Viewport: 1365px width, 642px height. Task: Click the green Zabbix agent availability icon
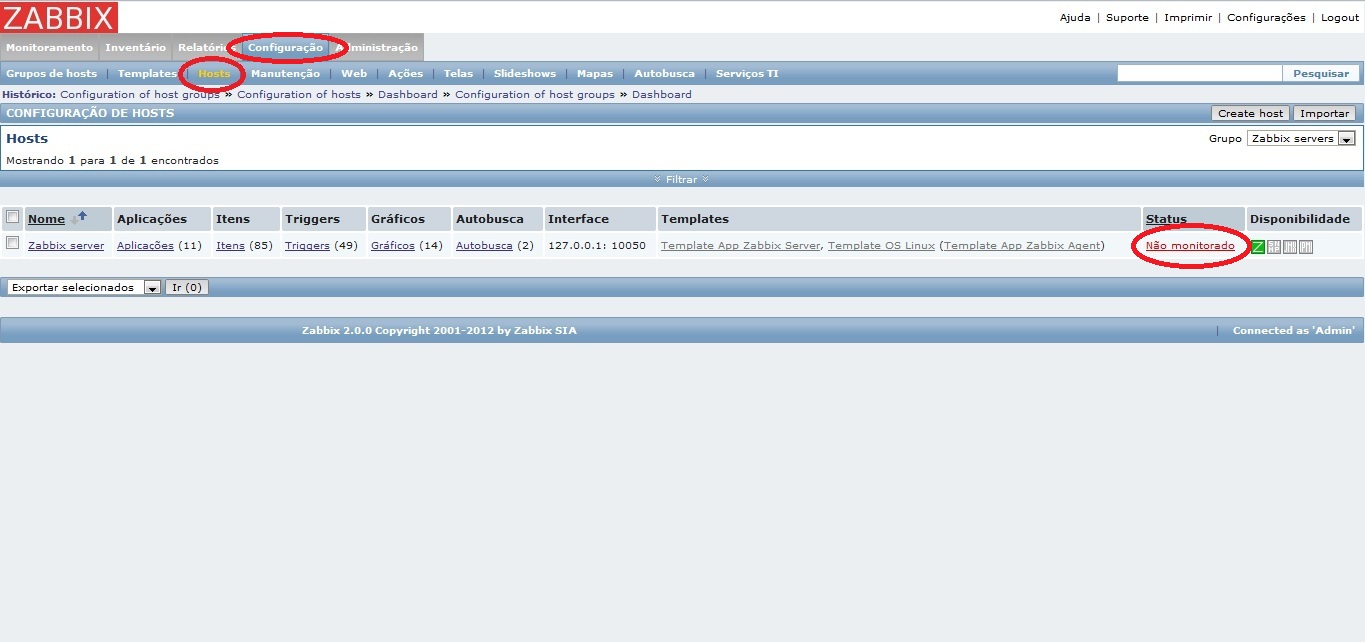click(x=1258, y=246)
